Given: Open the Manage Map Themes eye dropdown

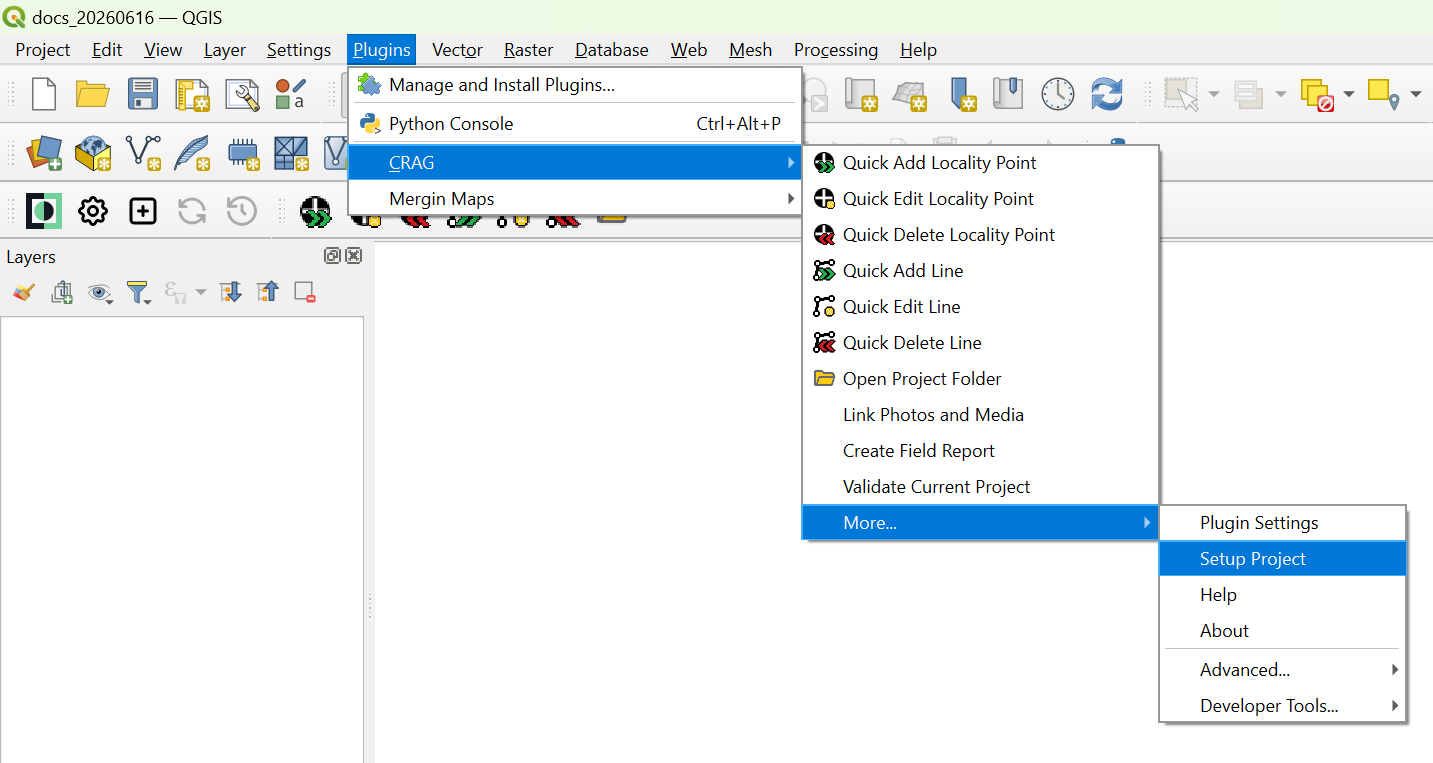Looking at the screenshot, I should (100, 292).
